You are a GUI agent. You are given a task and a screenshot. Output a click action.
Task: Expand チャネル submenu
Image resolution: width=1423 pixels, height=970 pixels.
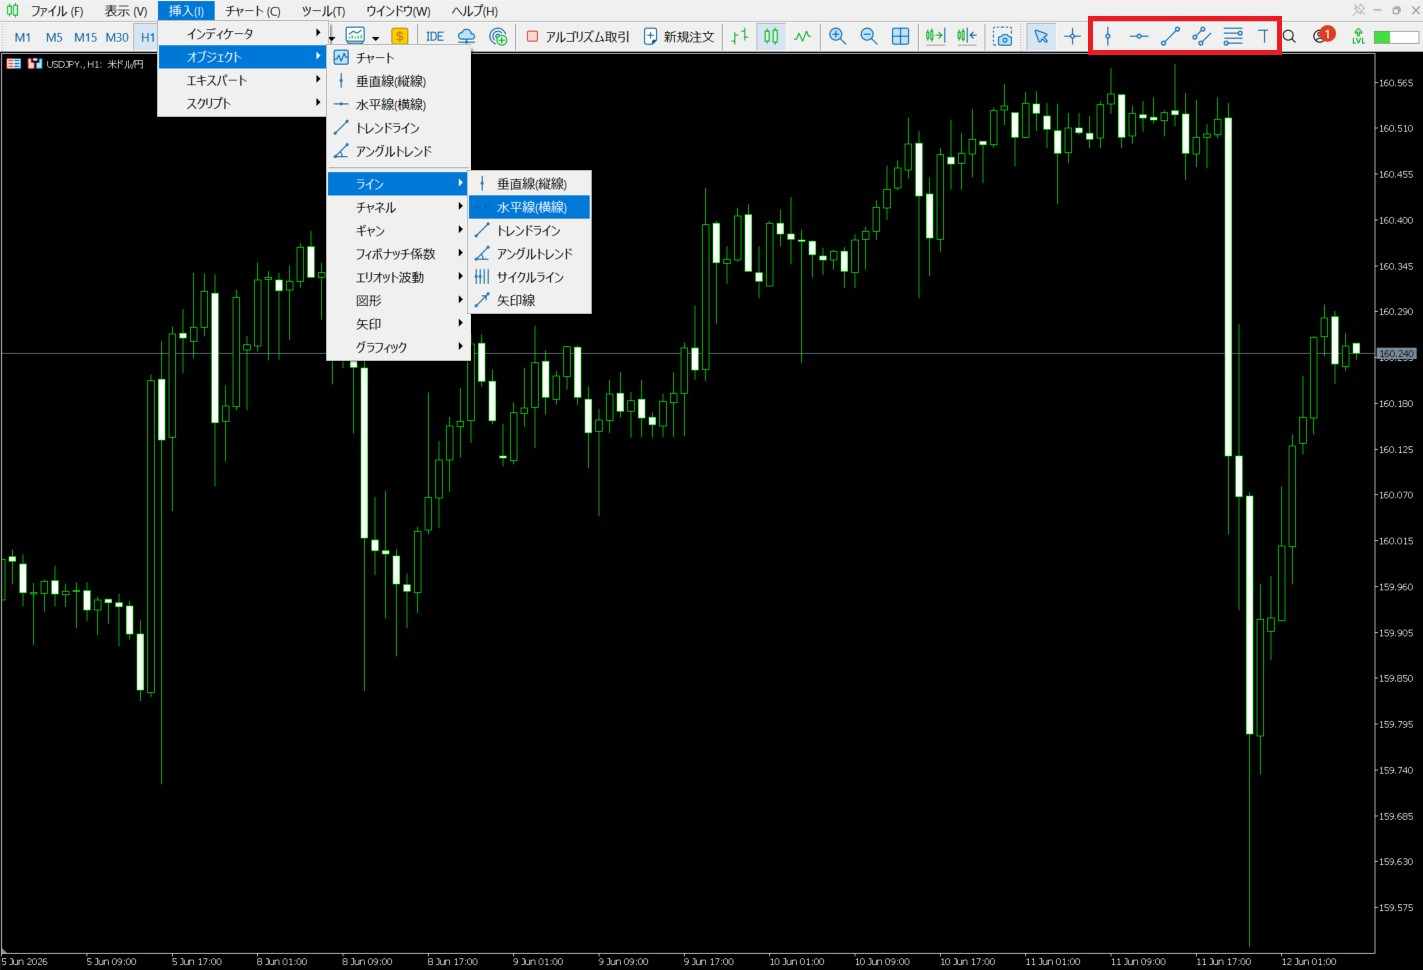[x=398, y=207]
